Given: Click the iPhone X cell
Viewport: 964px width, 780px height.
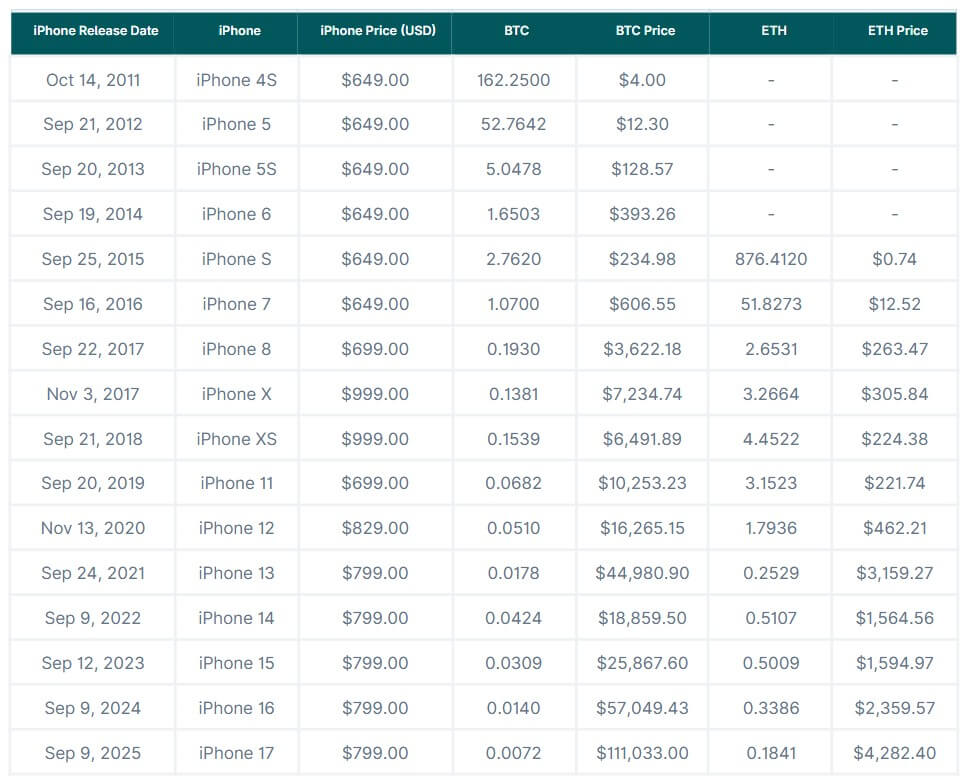Looking at the screenshot, I should point(236,393).
